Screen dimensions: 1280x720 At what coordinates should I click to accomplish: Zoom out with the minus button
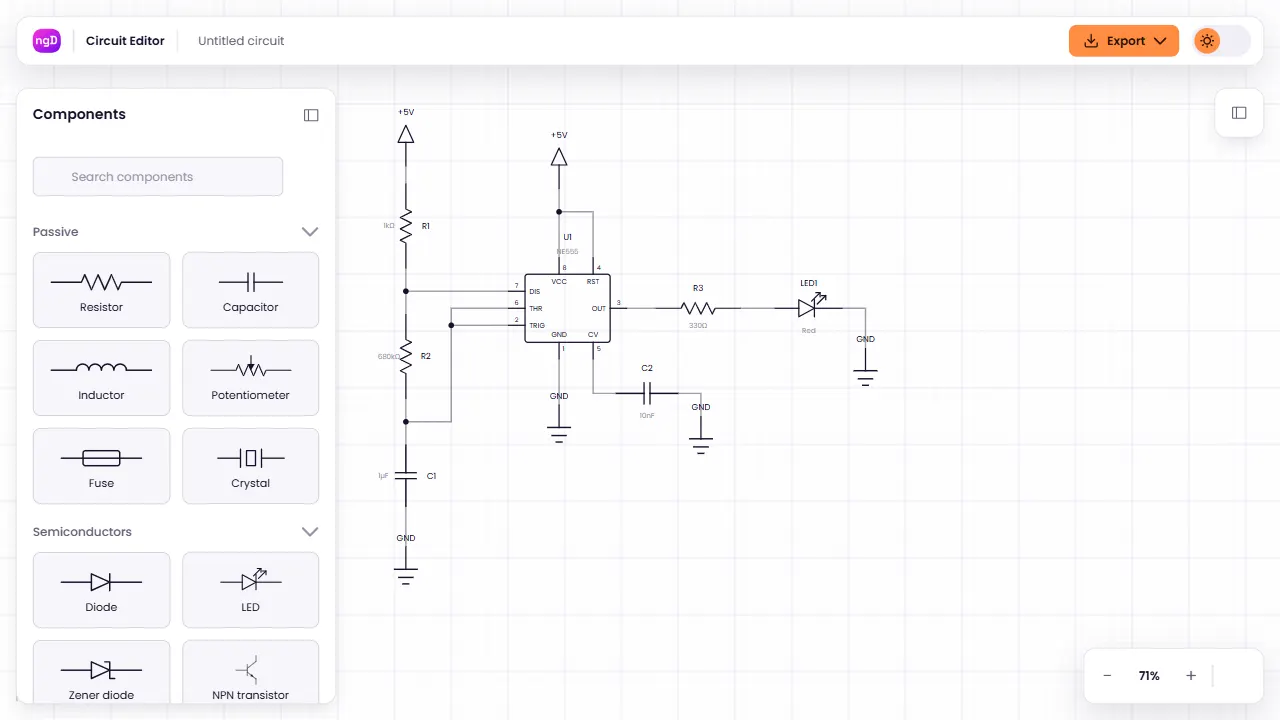pos(1107,676)
